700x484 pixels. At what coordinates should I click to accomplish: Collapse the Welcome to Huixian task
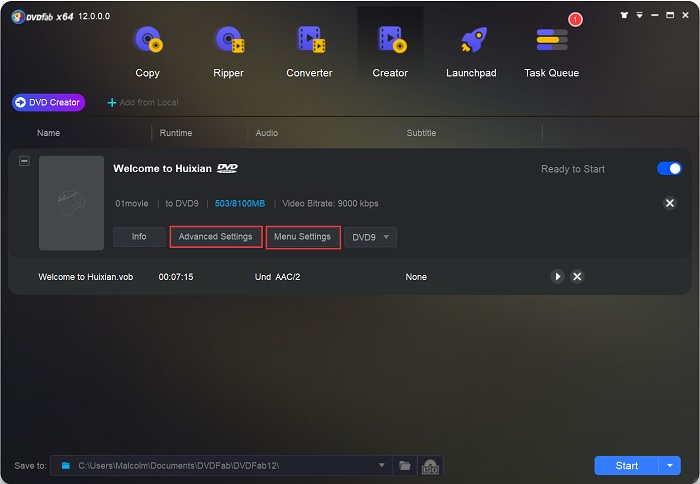coord(25,161)
